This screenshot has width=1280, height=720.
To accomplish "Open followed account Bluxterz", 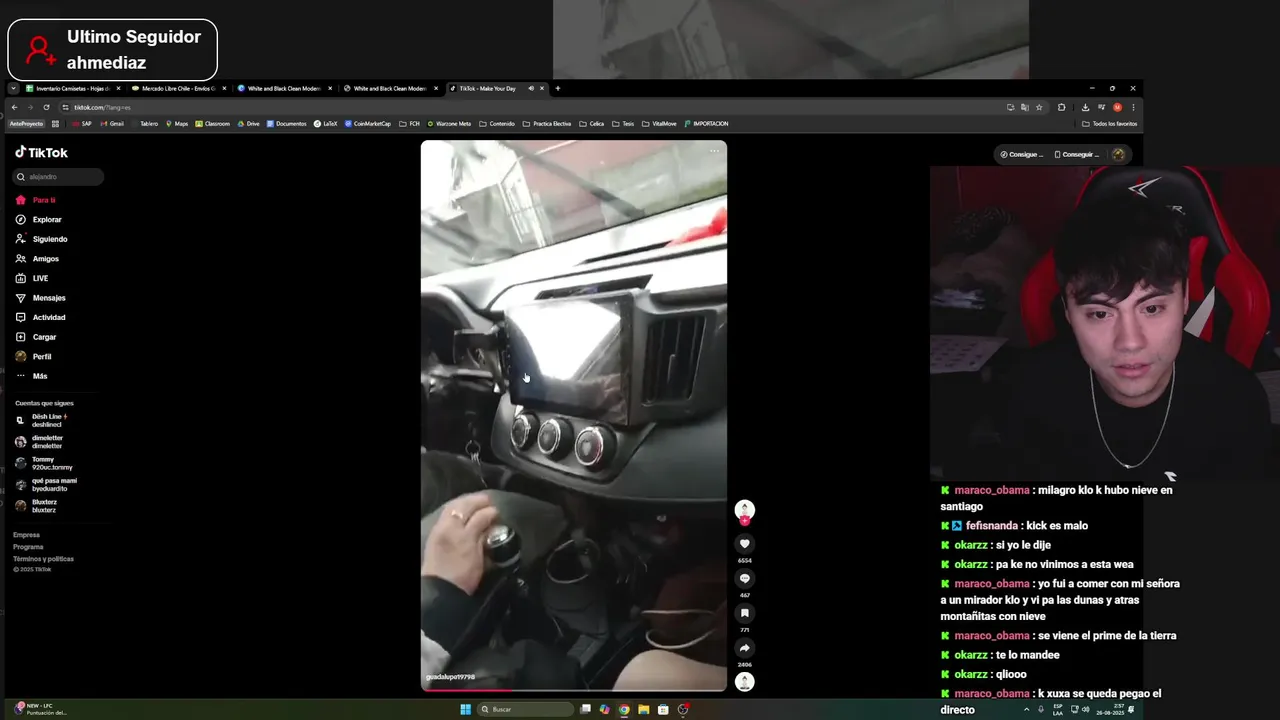I will [x=37, y=506].
